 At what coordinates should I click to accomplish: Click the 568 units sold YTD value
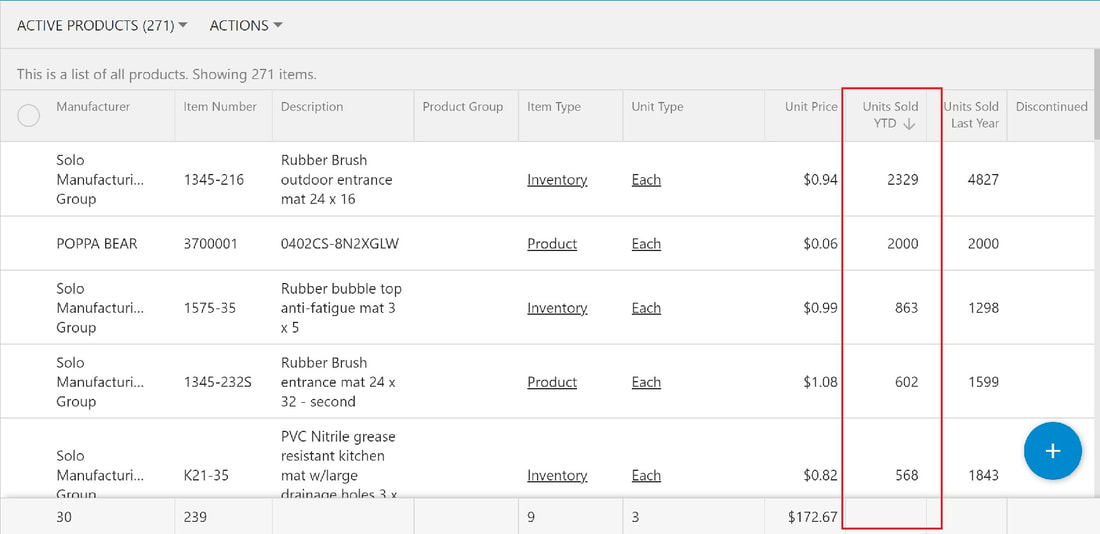(906, 475)
